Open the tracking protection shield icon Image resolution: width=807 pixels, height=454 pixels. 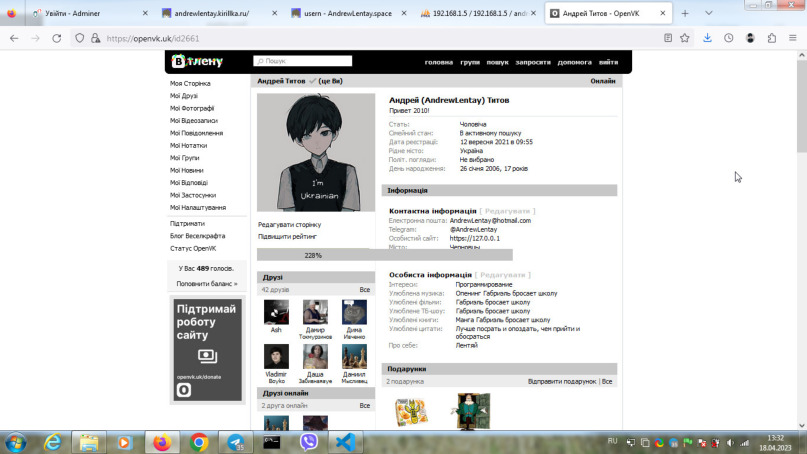click(x=79, y=38)
